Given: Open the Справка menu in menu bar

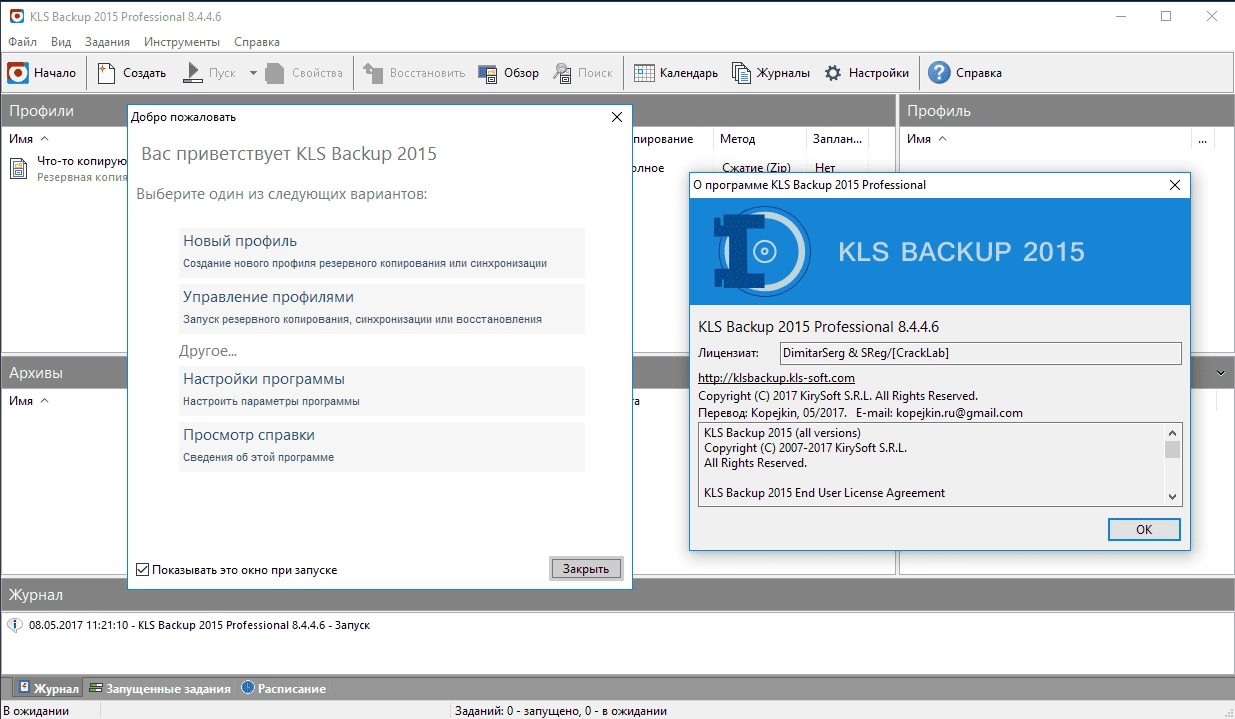Looking at the screenshot, I should [257, 42].
